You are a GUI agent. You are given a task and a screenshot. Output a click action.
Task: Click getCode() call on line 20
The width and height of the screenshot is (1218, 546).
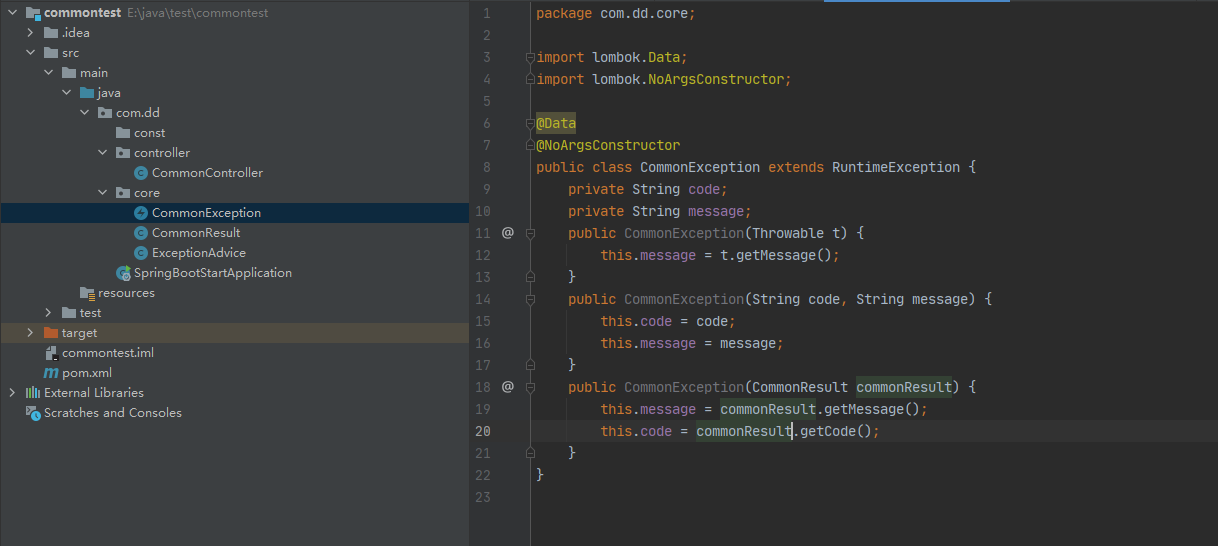pyautogui.click(x=835, y=431)
